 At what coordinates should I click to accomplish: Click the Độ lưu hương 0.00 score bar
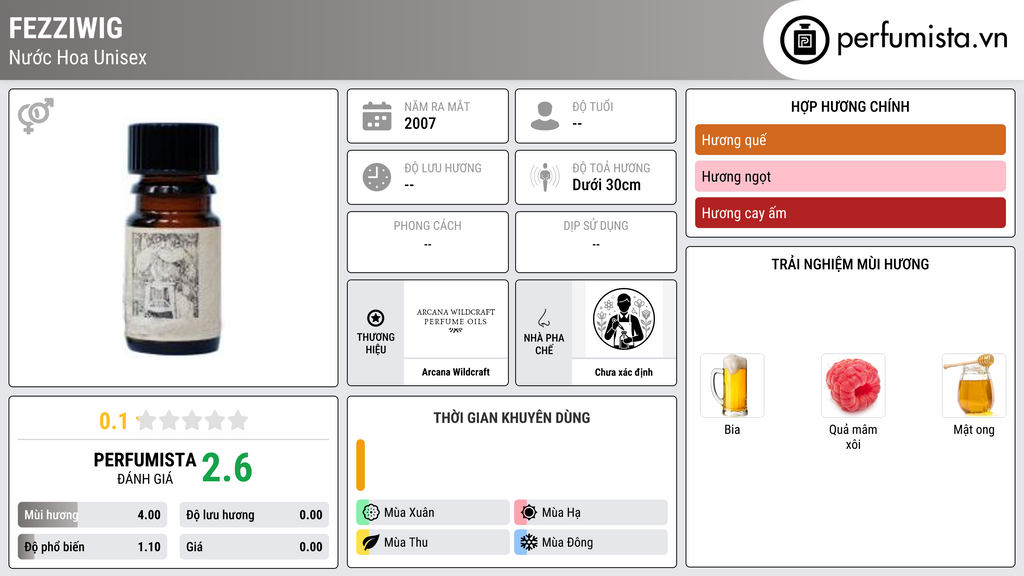point(254,515)
